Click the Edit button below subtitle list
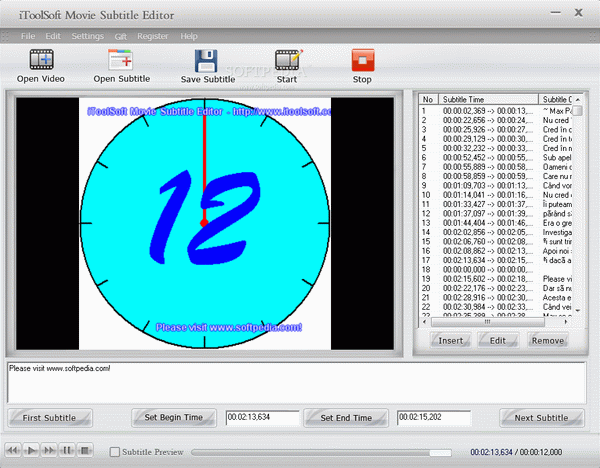Viewport: 600px width, 468px height. point(498,340)
